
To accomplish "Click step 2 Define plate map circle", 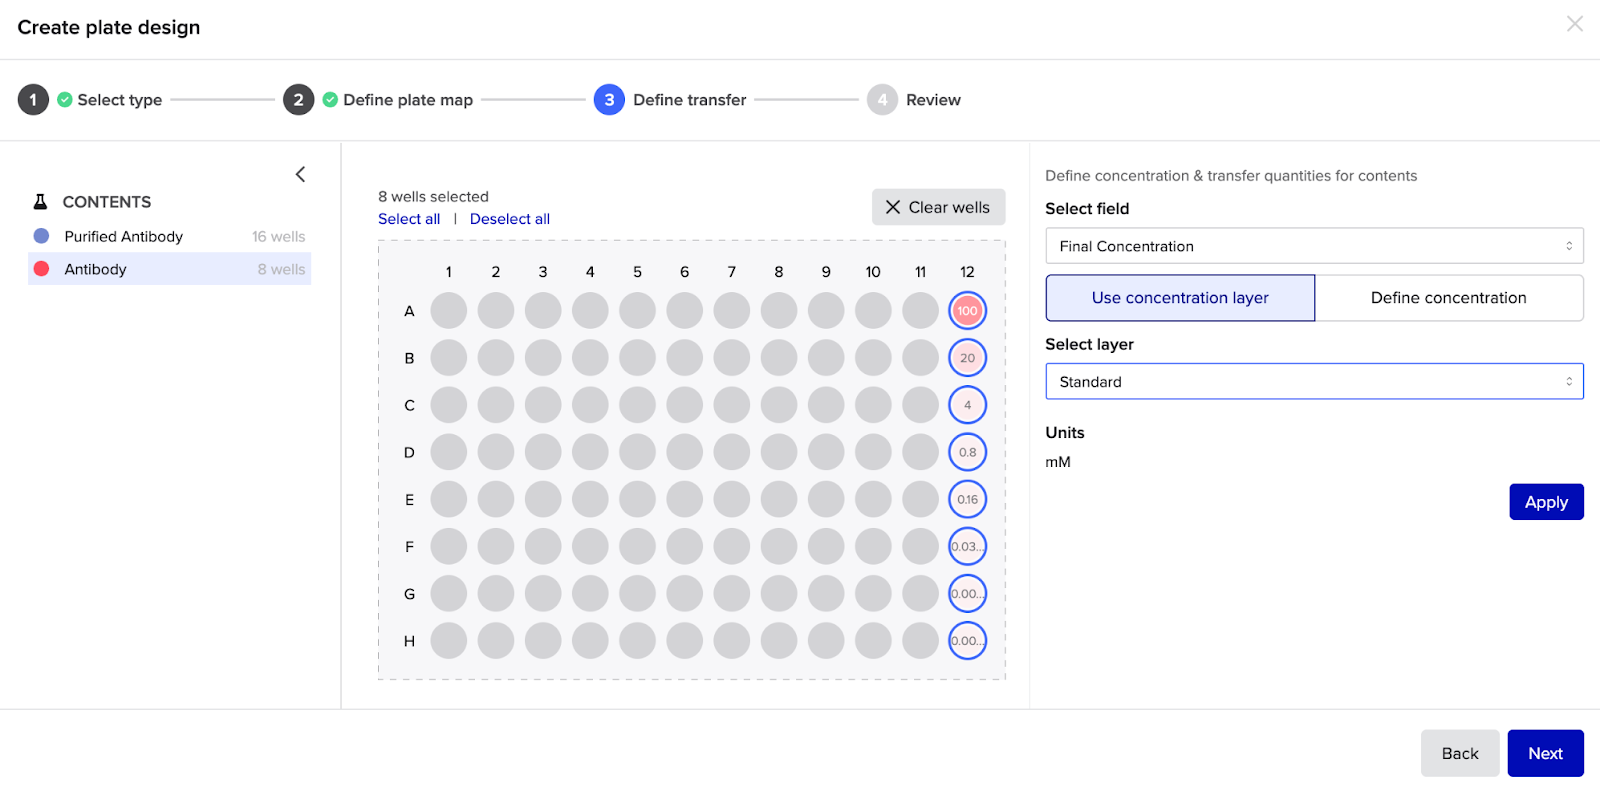I will pos(298,100).
